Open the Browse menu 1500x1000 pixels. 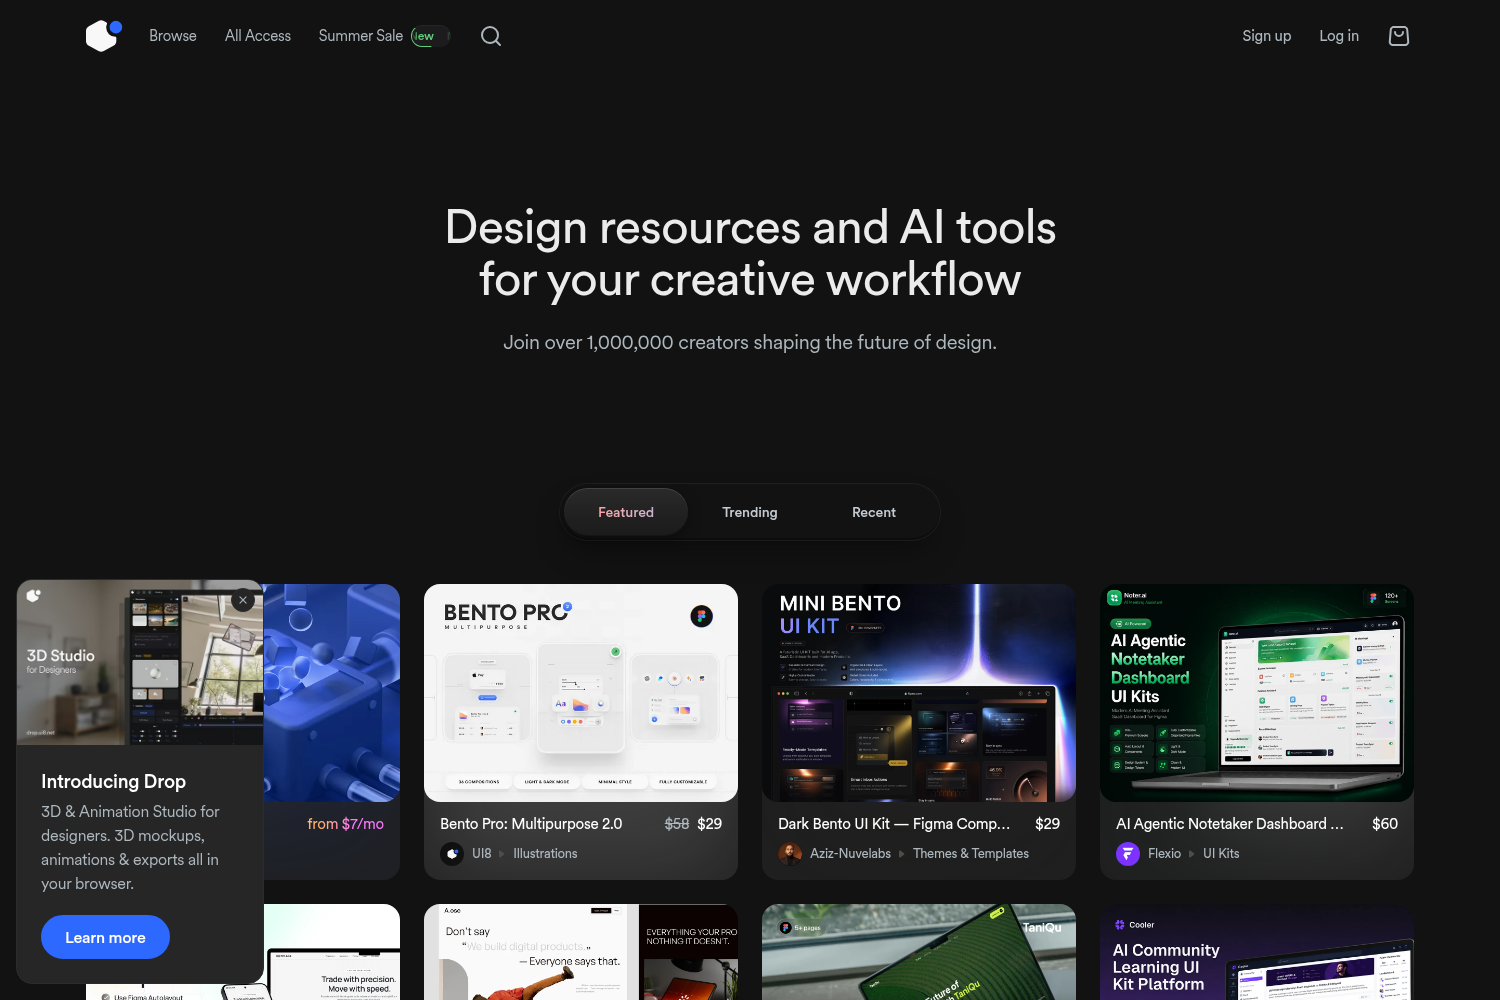coord(173,36)
